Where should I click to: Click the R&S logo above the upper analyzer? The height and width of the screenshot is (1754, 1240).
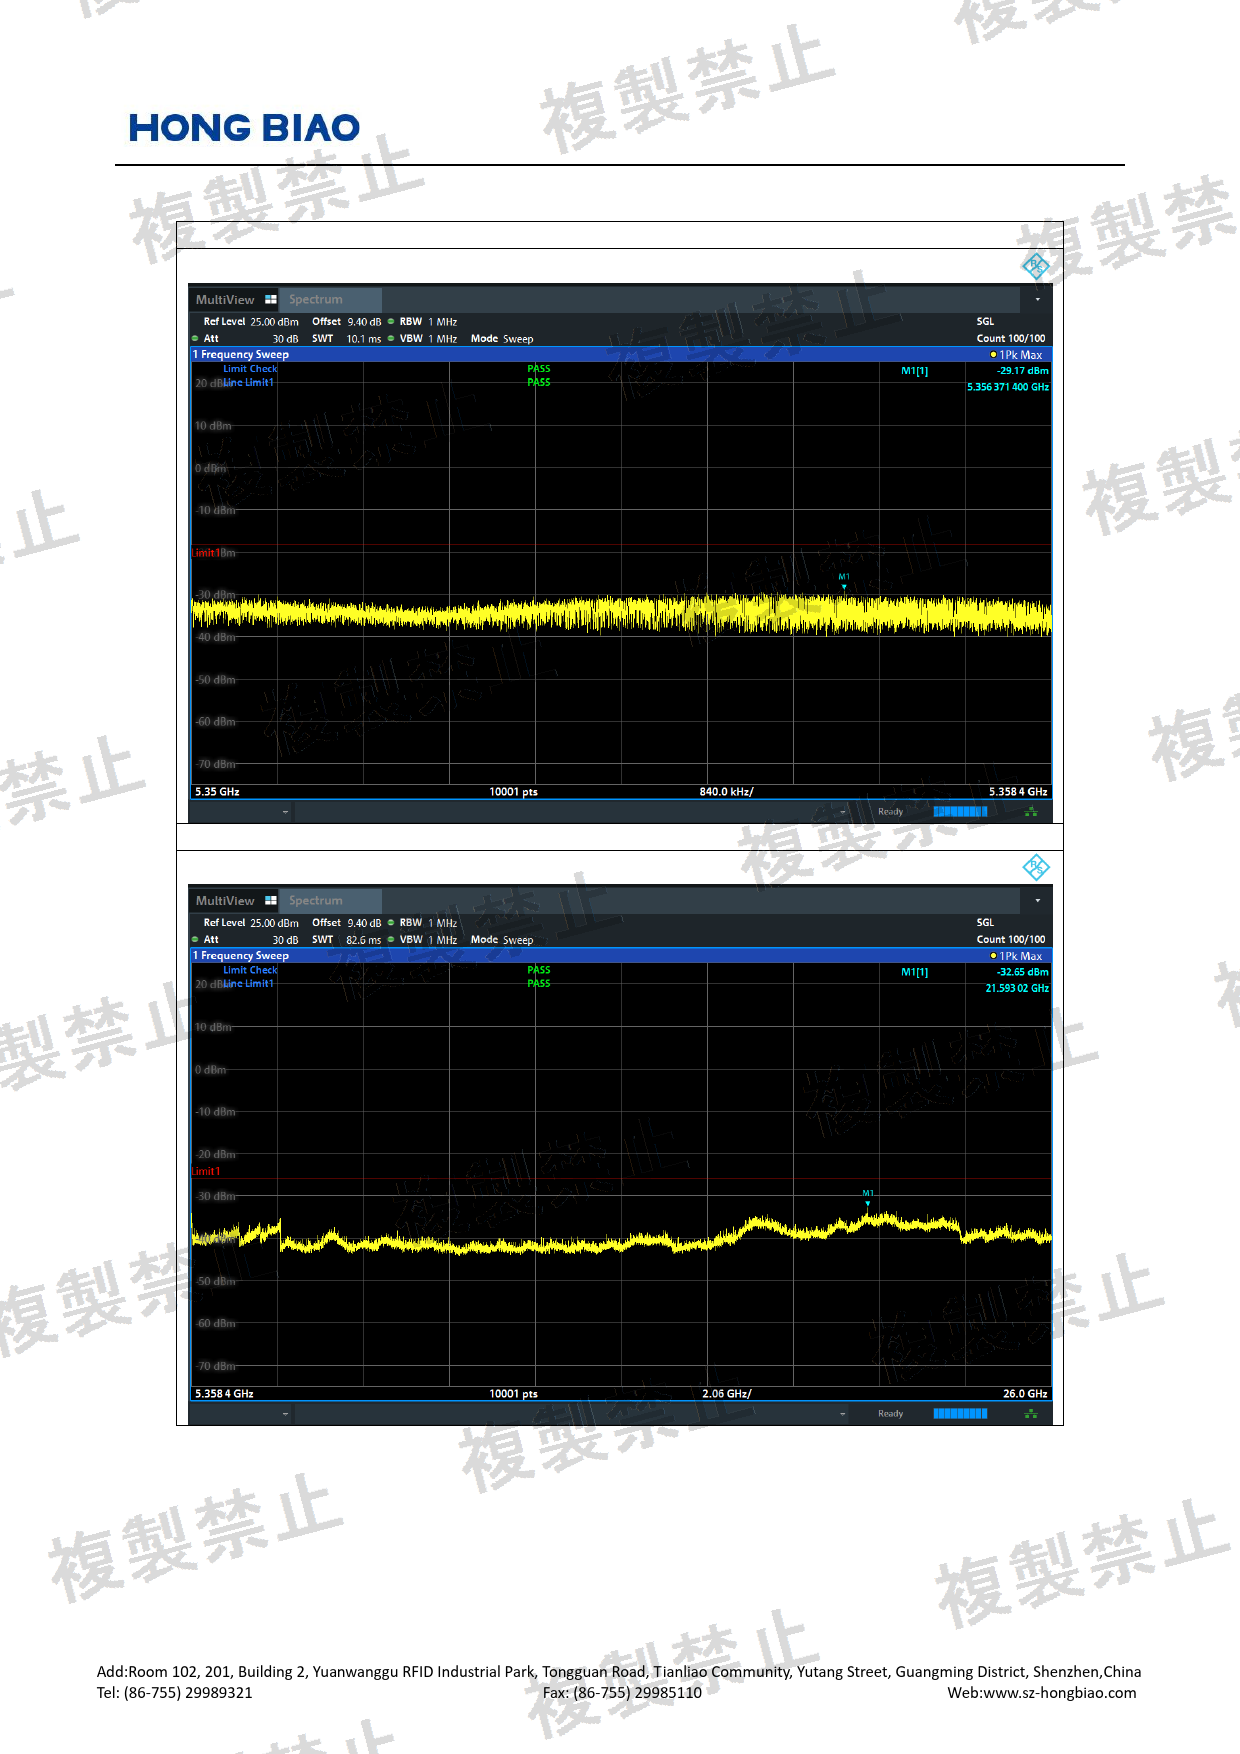click(1035, 266)
